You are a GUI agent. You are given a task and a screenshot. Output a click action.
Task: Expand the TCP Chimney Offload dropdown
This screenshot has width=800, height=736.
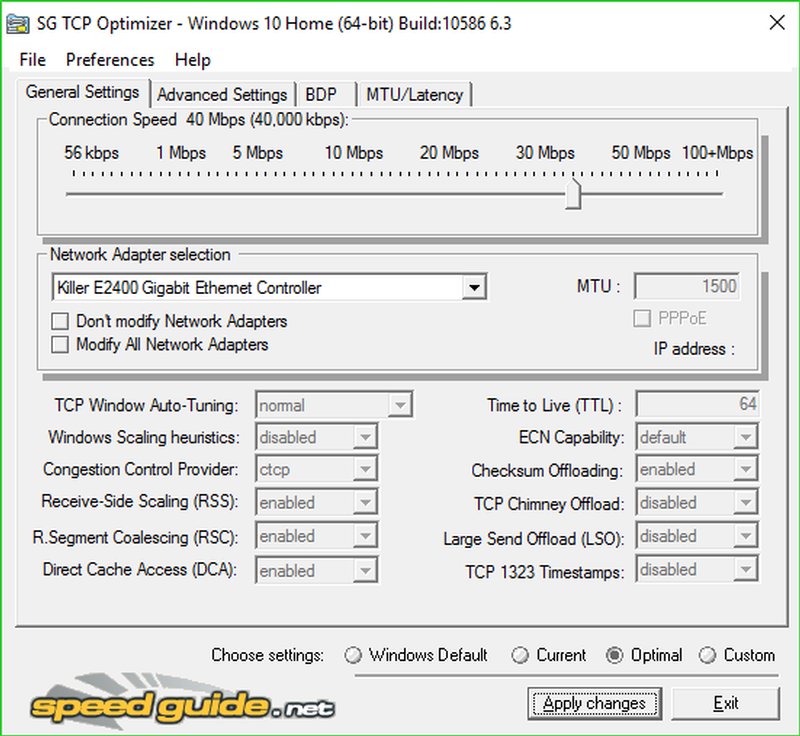(x=745, y=503)
